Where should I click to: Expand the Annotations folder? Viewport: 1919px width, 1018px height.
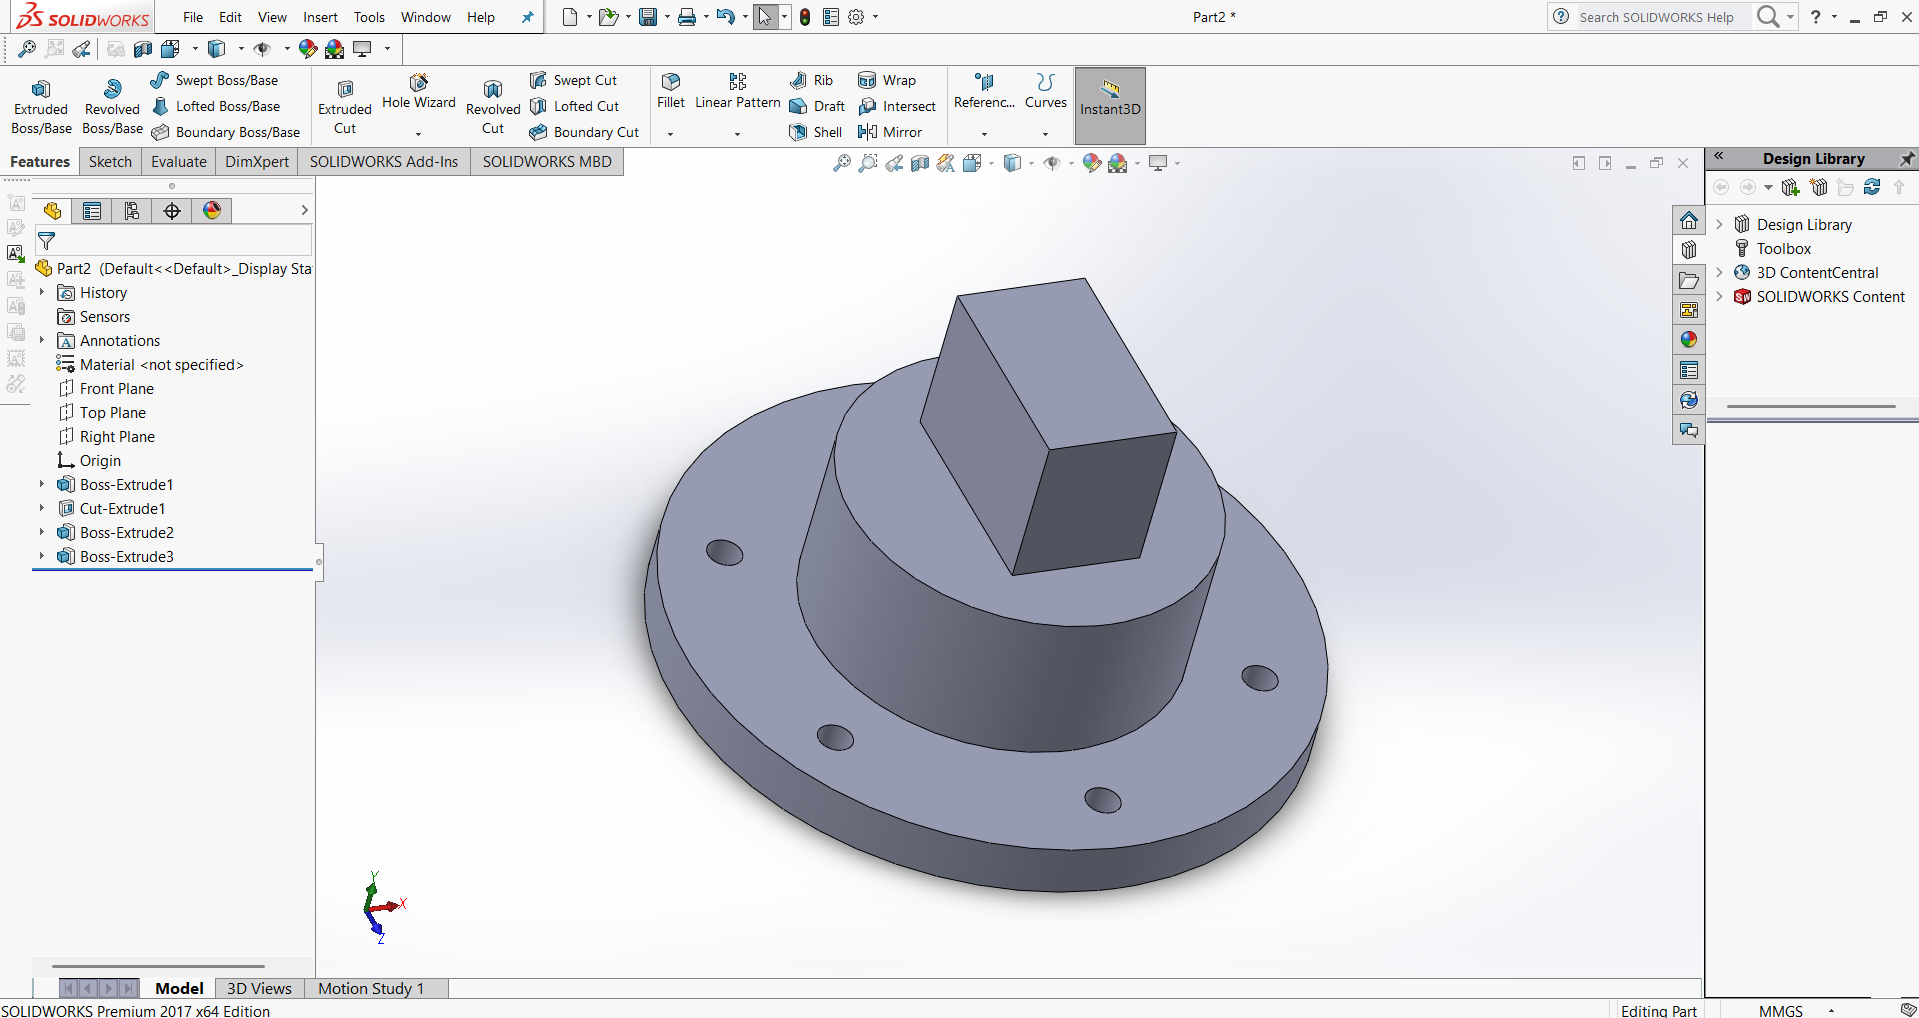pos(42,340)
